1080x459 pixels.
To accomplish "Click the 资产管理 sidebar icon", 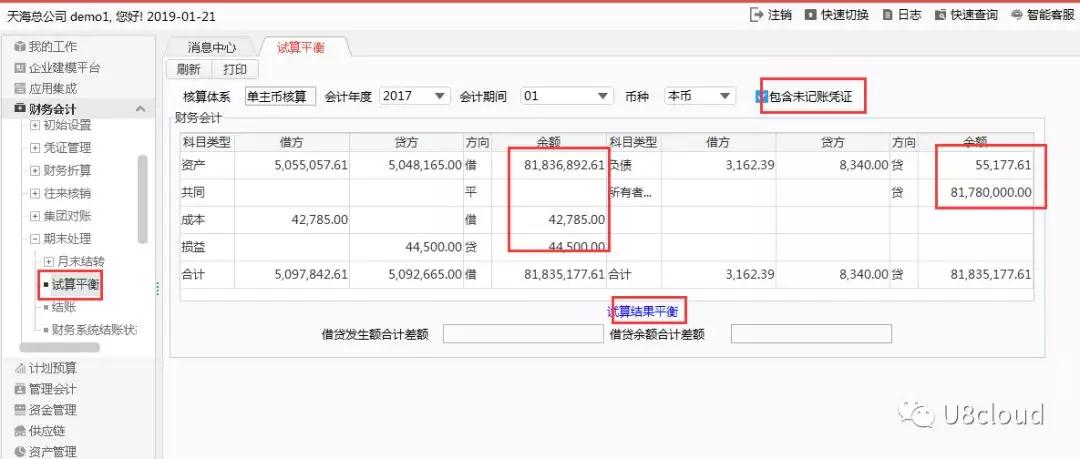I will (x=20, y=451).
